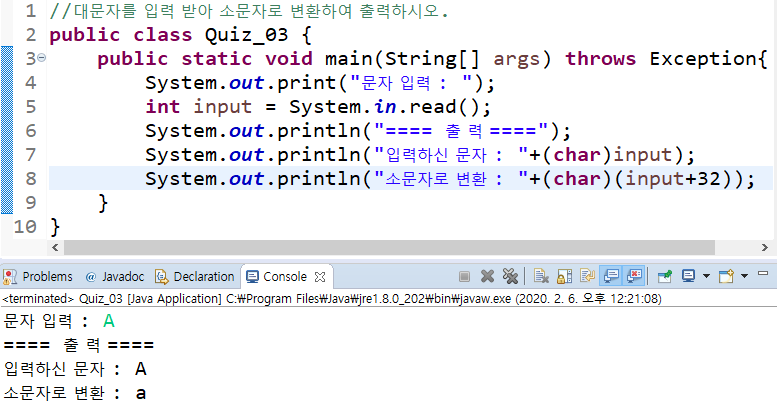Click the closing brace on line 10
Image resolution: width=777 pixels, height=404 pixels.
[x=55, y=227]
